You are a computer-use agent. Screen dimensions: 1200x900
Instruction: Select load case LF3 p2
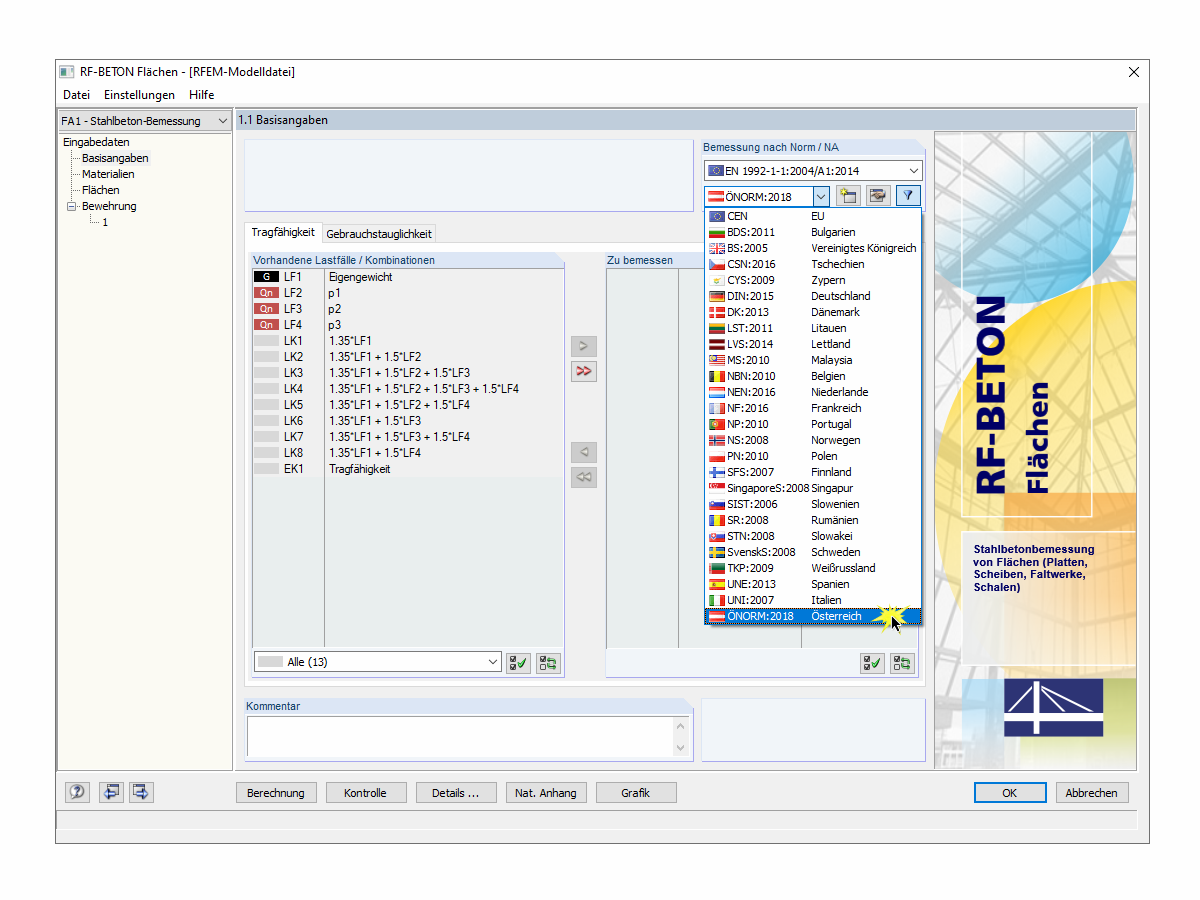[x=408, y=309]
